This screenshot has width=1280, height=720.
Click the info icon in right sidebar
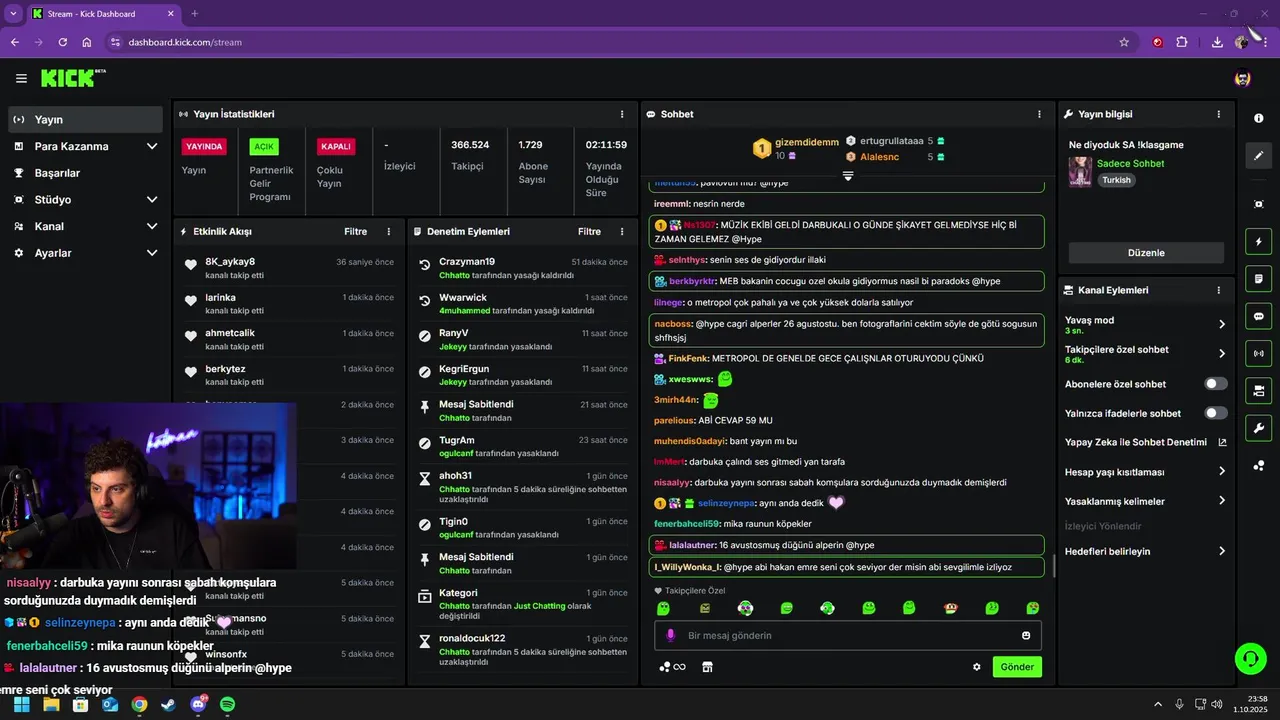[1258, 118]
